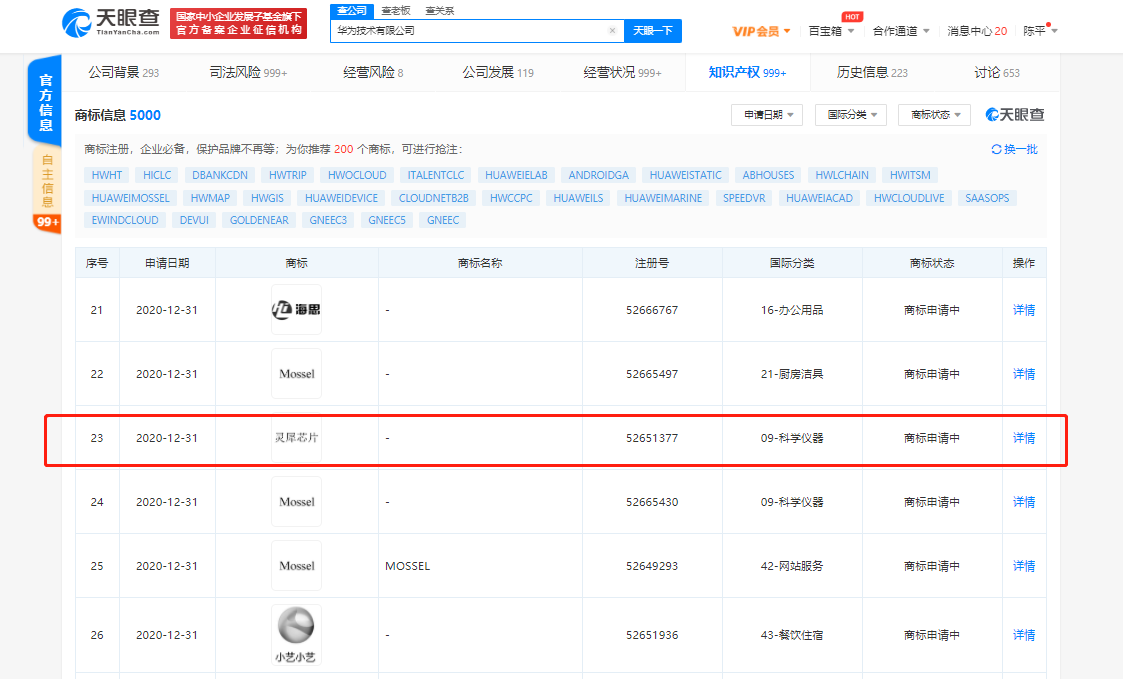Open the 商标状态 filter dropdown
This screenshot has height=679, width=1123.
click(933, 115)
